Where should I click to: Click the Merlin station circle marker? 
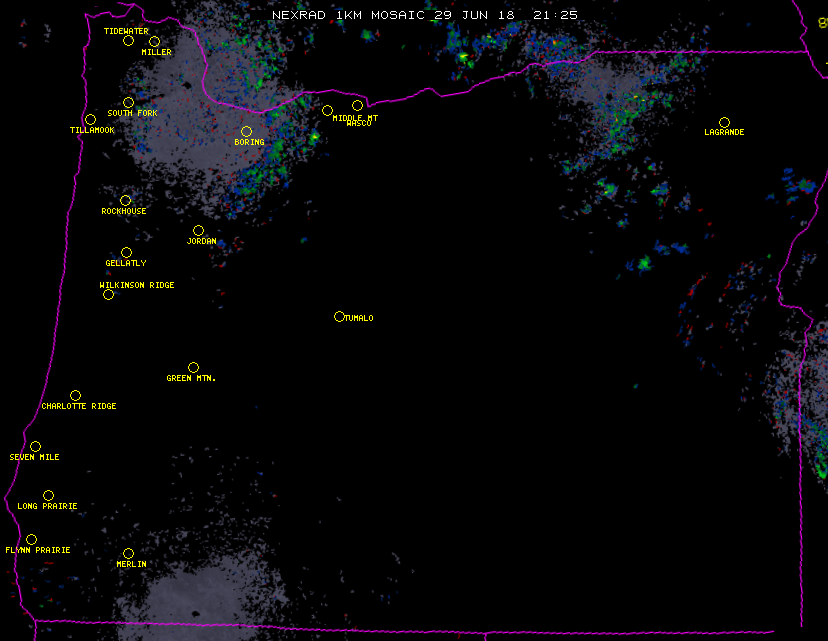(x=128, y=554)
